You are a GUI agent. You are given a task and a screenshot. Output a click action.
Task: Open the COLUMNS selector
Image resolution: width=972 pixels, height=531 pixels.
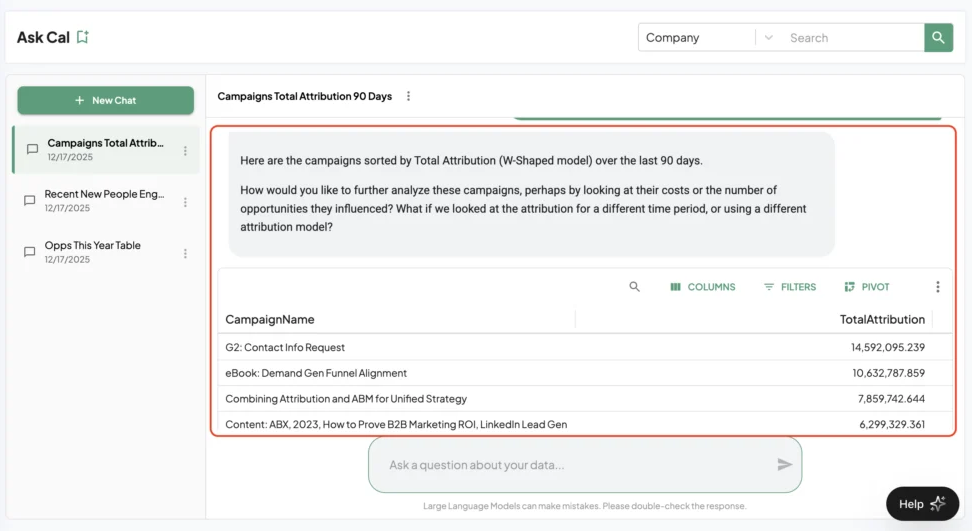(x=702, y=287)
